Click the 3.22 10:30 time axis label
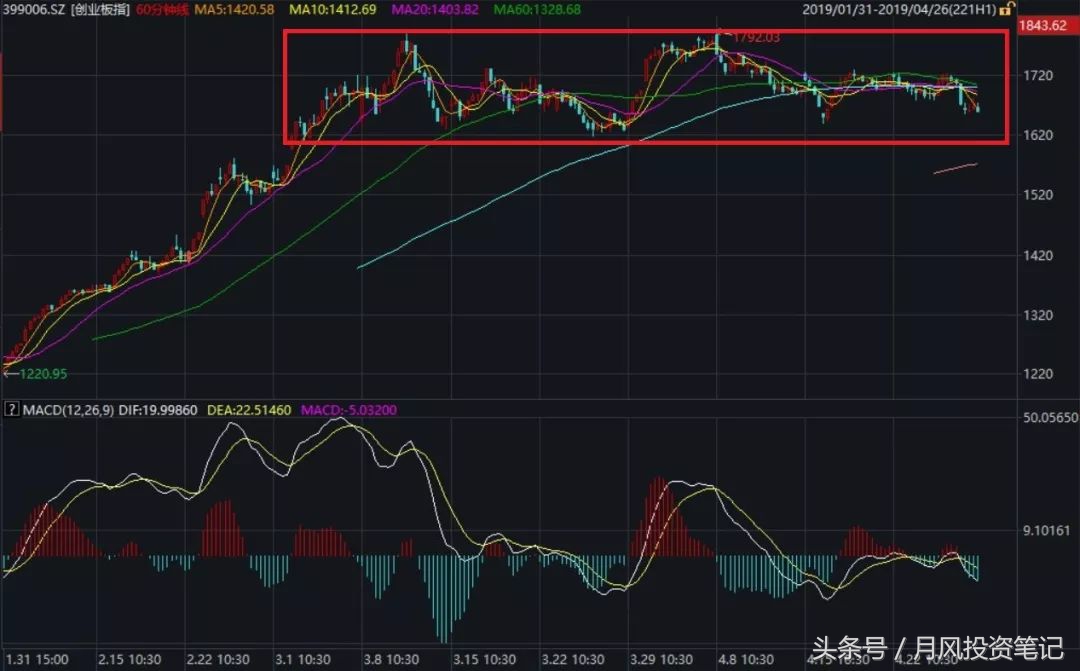The width and height of the screenshot is (1080, 671). click(573, 660)
